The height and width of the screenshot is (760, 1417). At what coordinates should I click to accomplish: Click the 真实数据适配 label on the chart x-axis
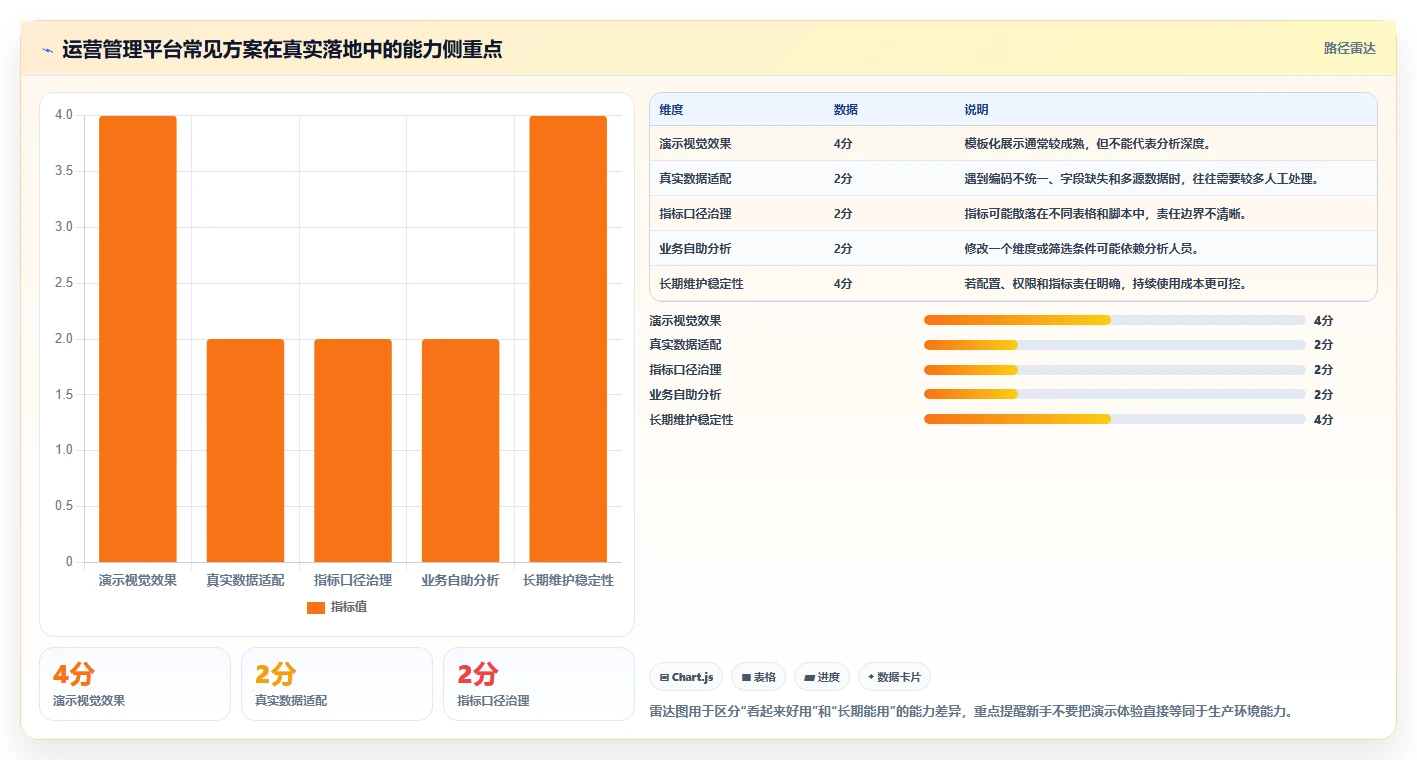pos(245,580)
